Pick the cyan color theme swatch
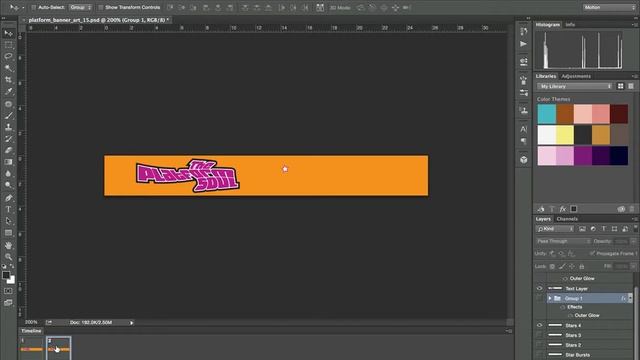Screen dimensions: 640x360 point(547,114)
